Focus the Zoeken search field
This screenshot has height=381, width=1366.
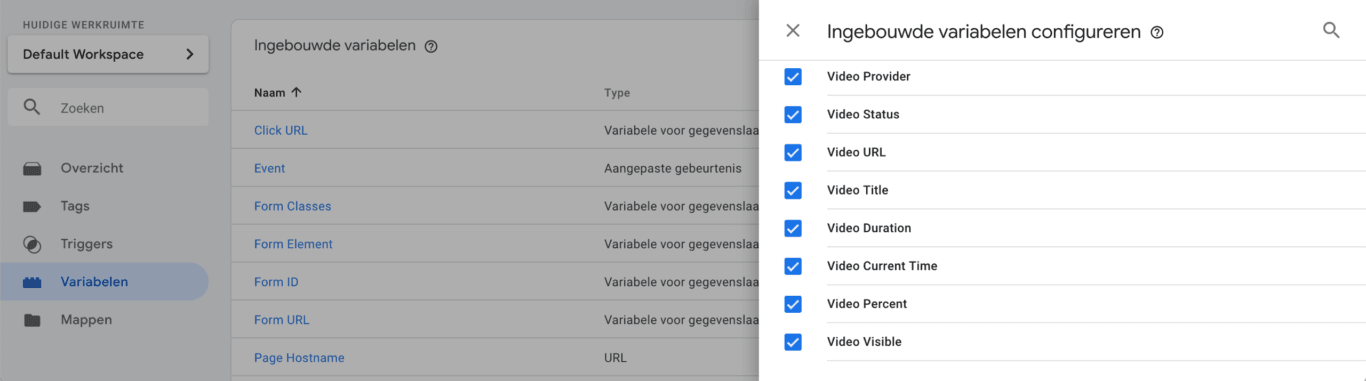[108, 107]
